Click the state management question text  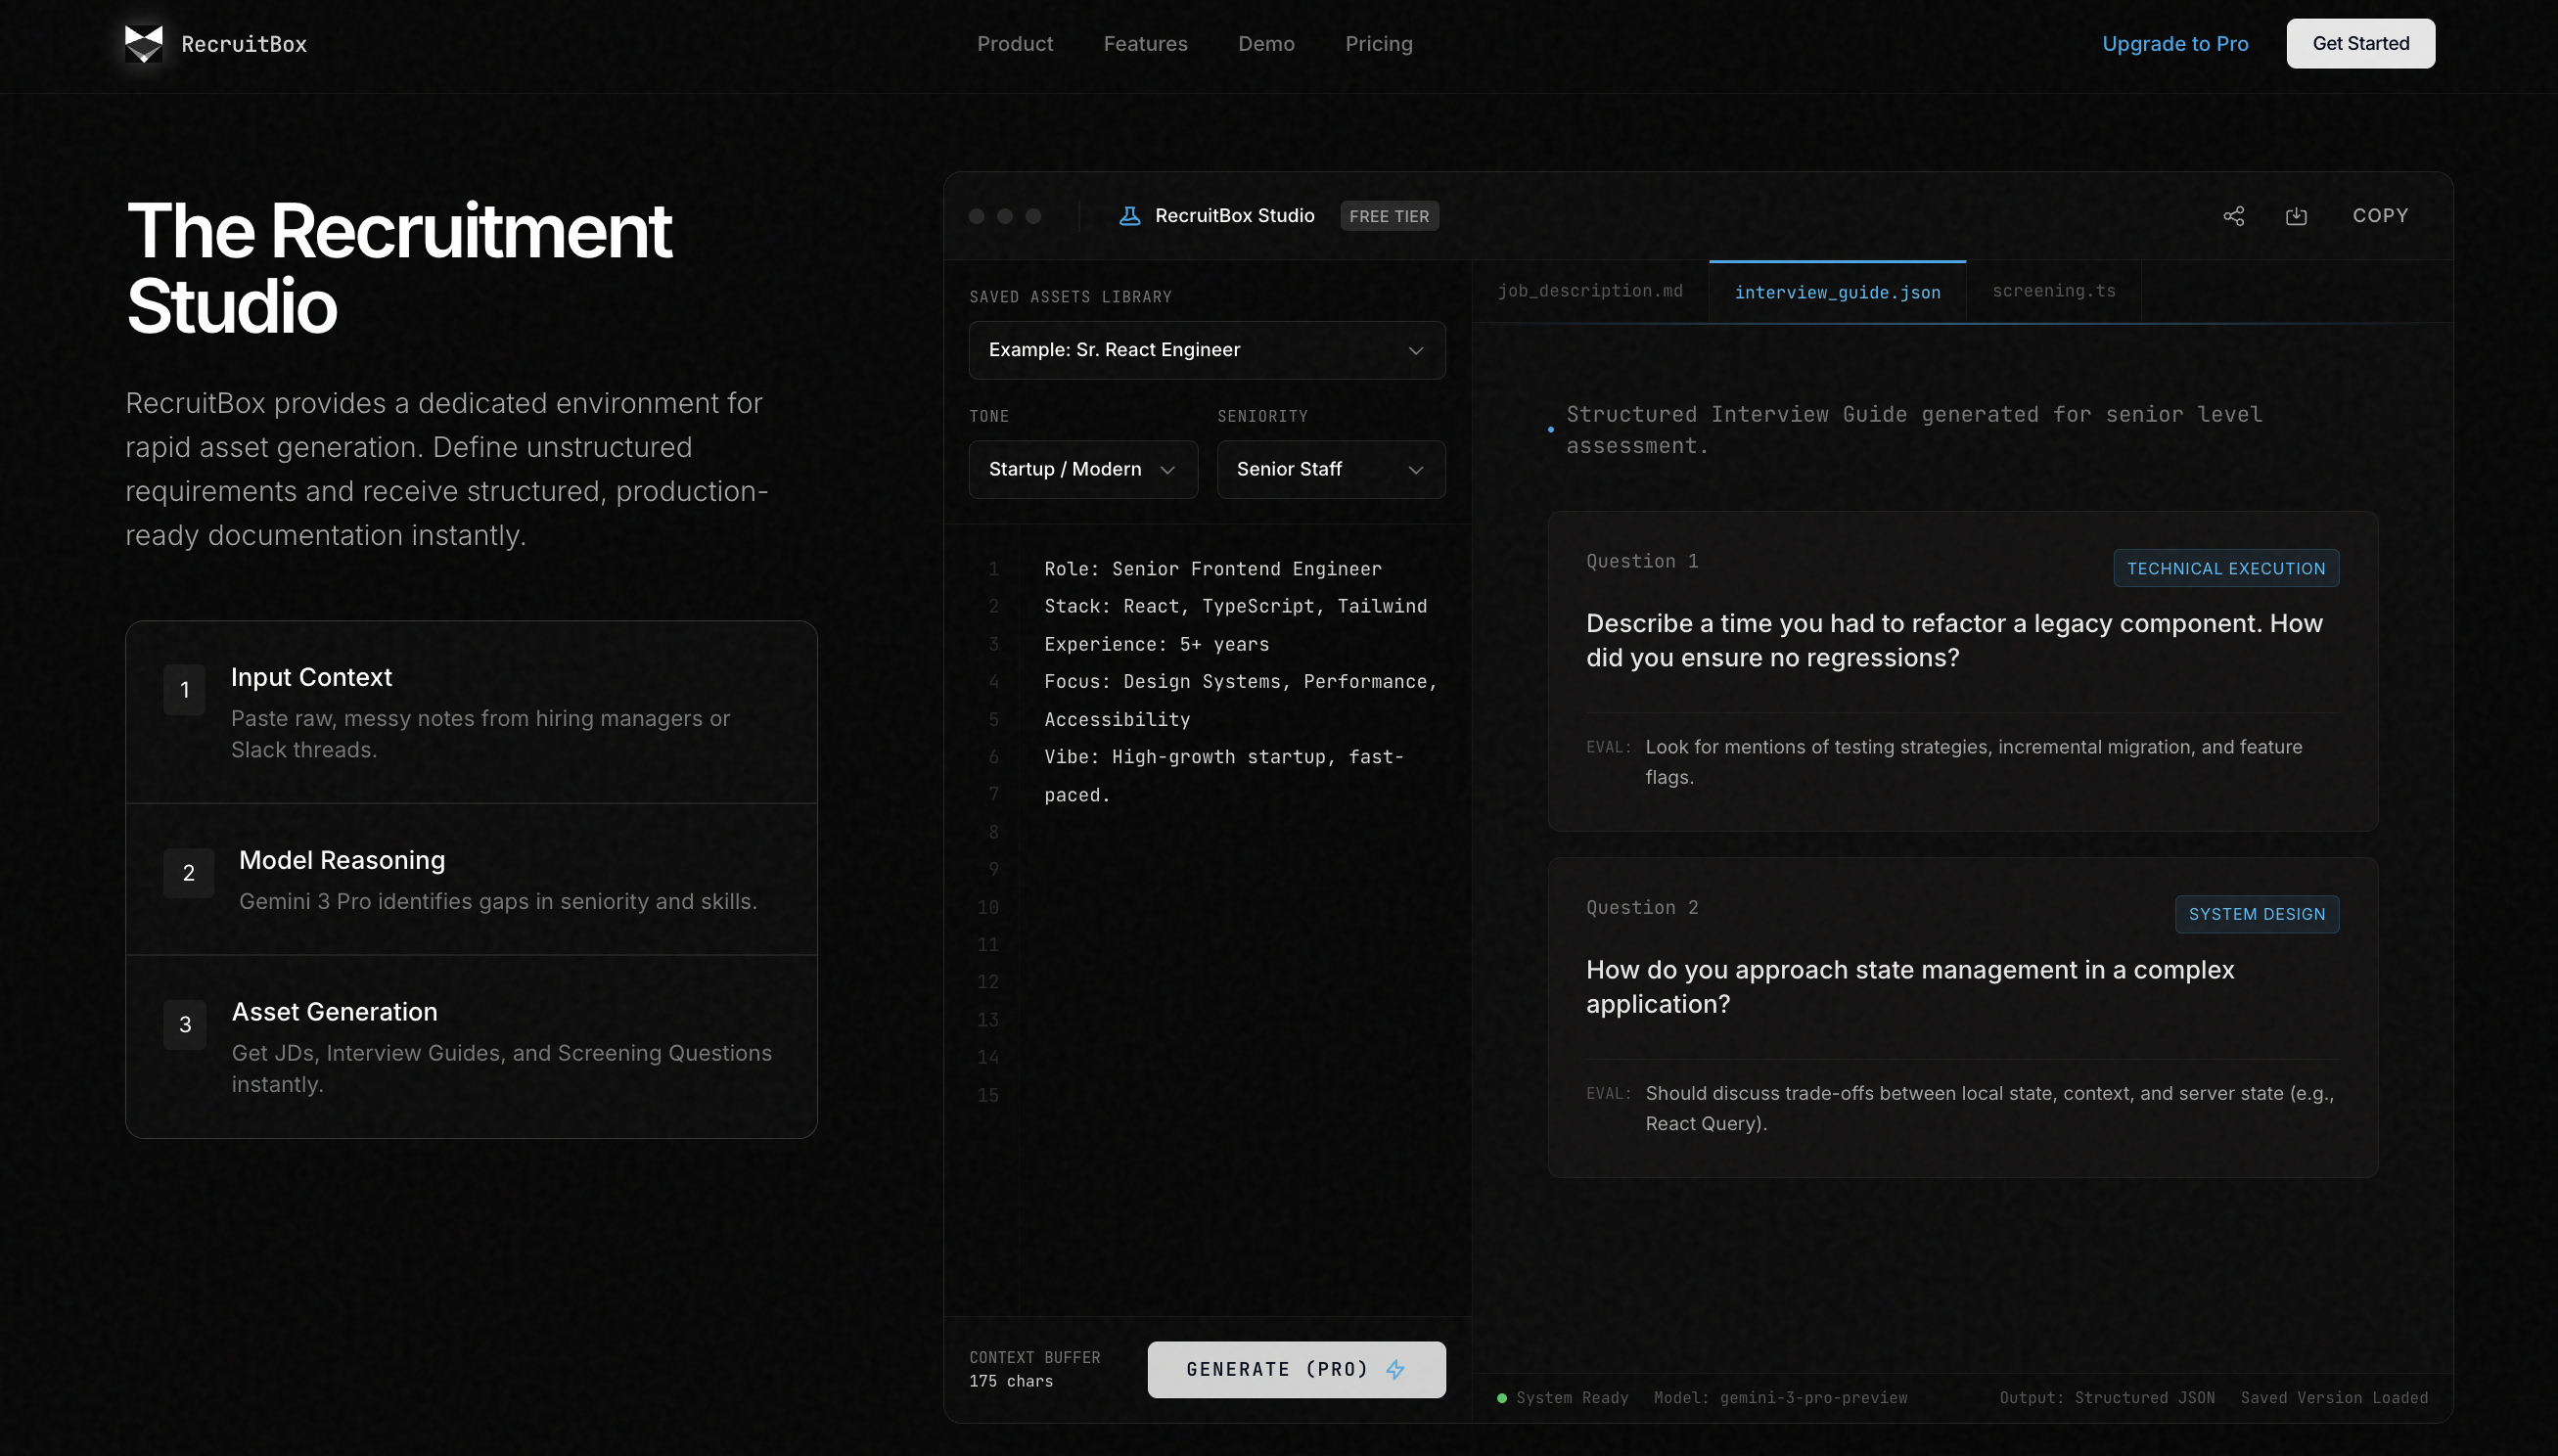pyautogui.click(x=1909, y=986)
